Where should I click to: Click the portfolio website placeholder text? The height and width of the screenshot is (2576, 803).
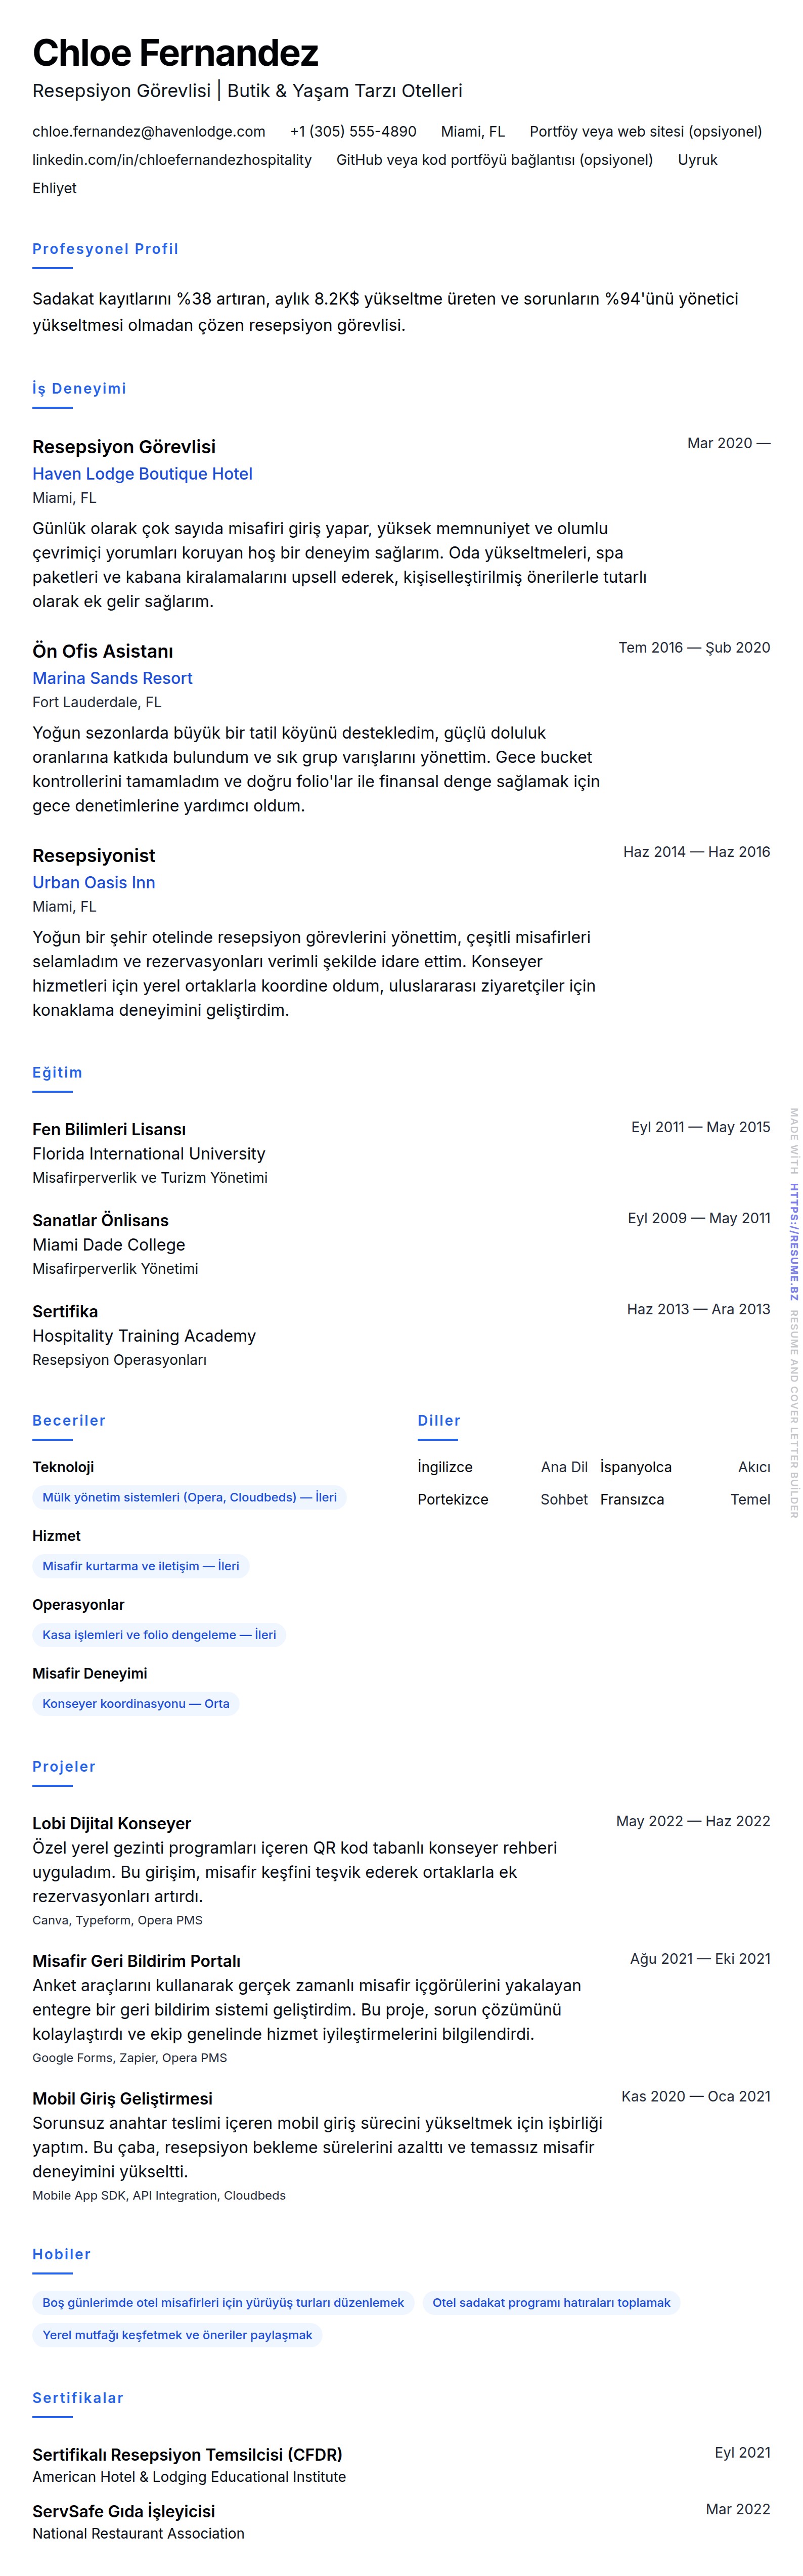tap(645, 131)
